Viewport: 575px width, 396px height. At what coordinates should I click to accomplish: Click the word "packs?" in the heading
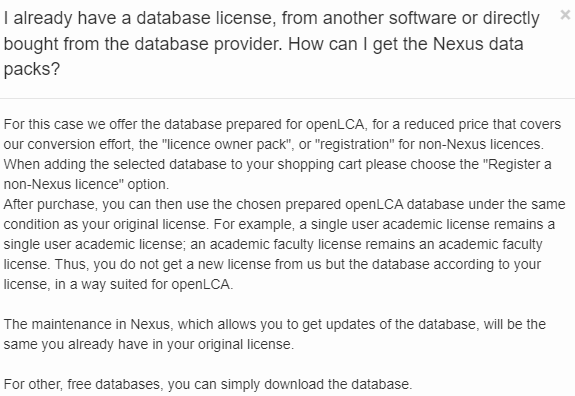(x=32, y=69)
